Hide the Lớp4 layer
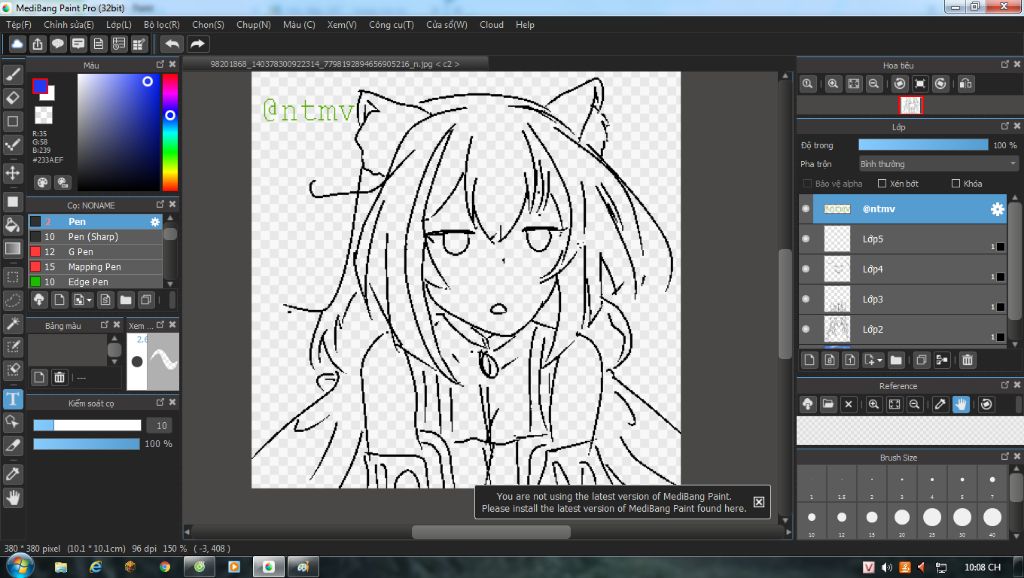 (x=806, y=269)
